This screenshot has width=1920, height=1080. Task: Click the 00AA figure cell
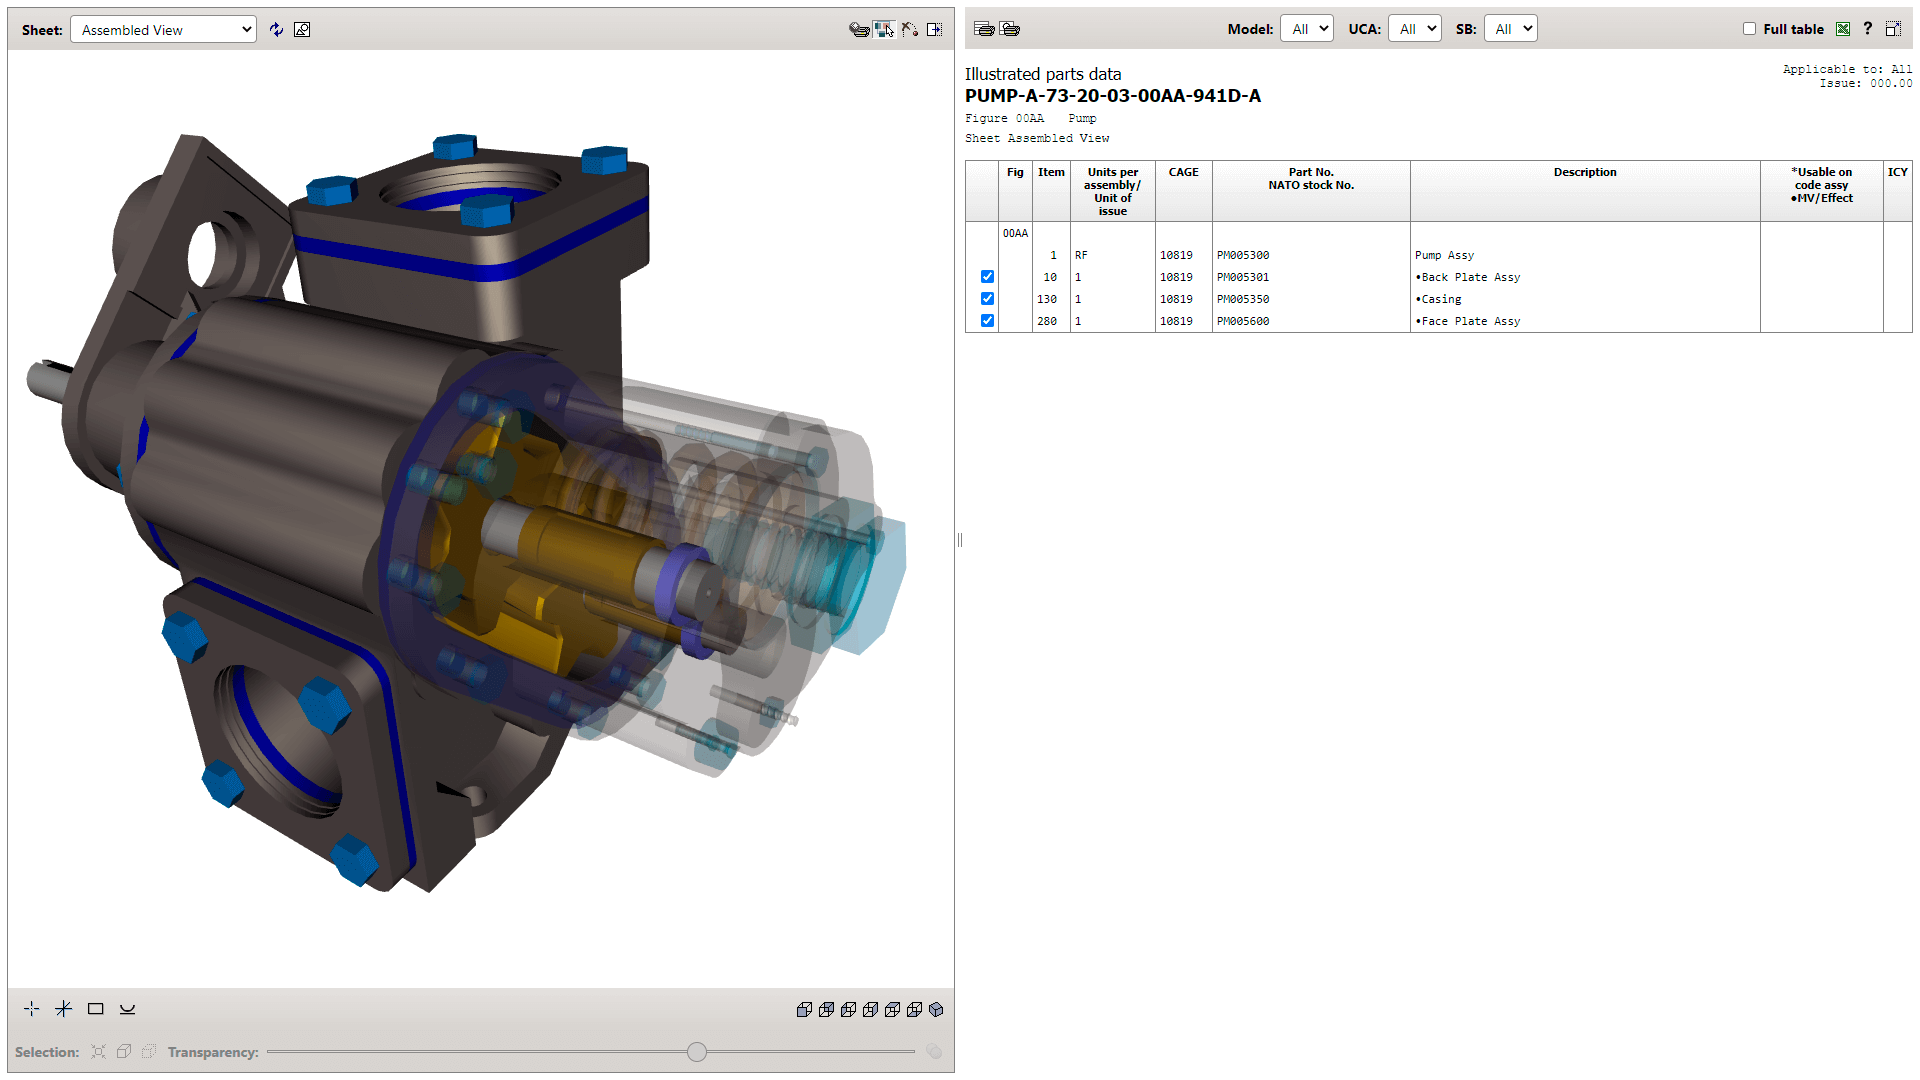click(x=1015, y=233)
